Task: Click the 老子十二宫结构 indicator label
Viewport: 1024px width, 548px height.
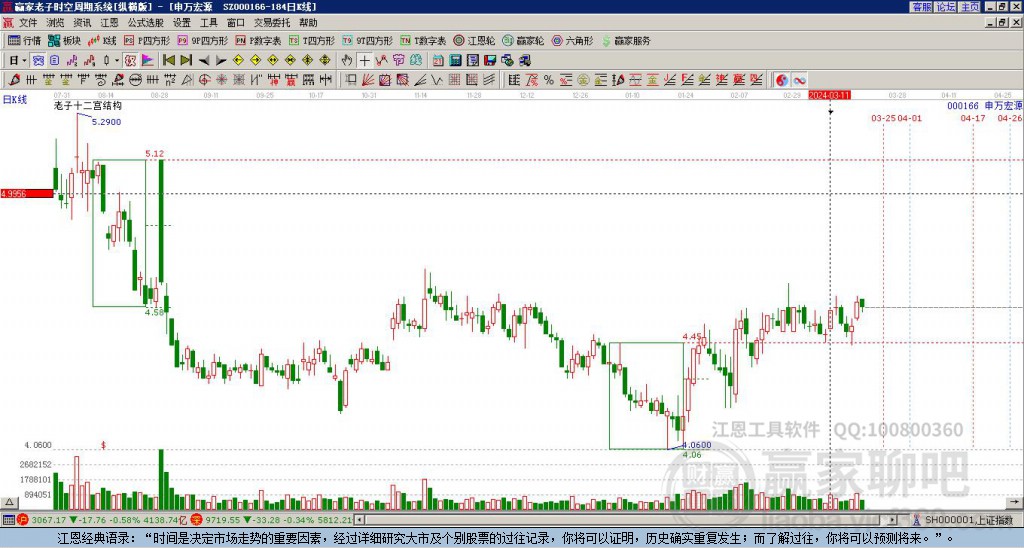Action: click(88, 105)
